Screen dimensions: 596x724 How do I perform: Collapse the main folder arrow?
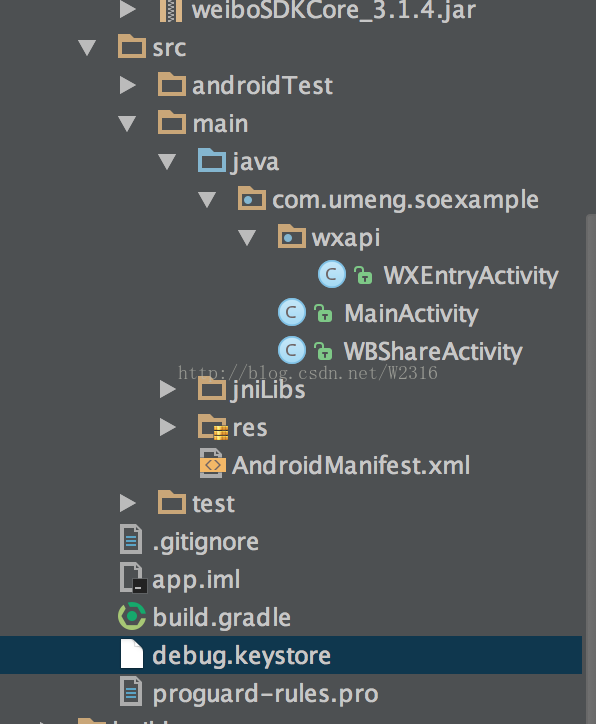[127, 124]
